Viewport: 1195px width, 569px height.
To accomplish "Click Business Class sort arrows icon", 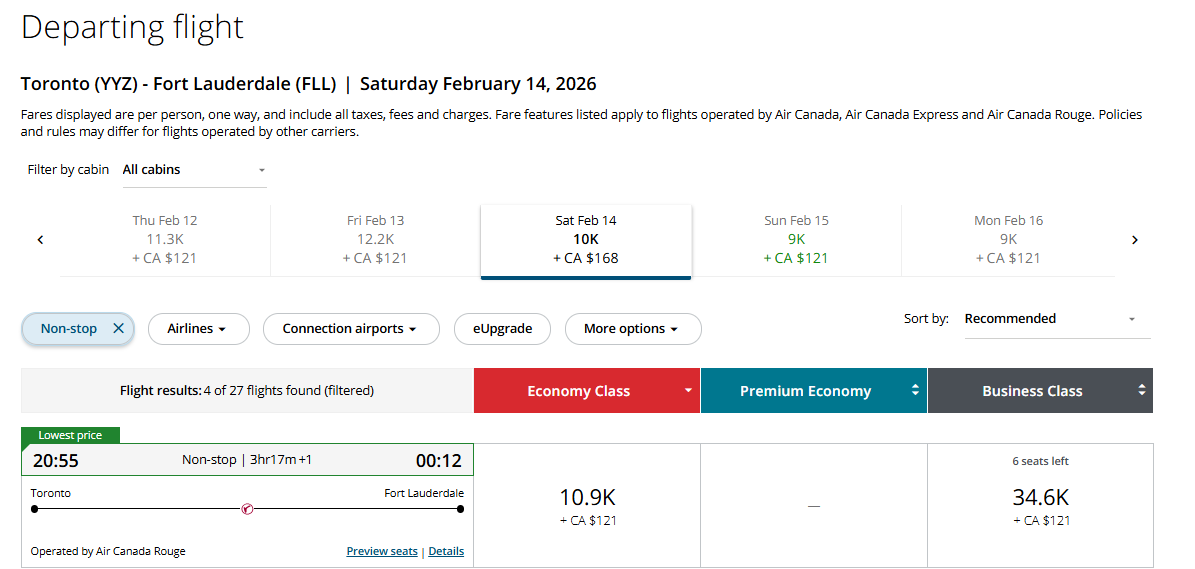I will point(1141,391).
